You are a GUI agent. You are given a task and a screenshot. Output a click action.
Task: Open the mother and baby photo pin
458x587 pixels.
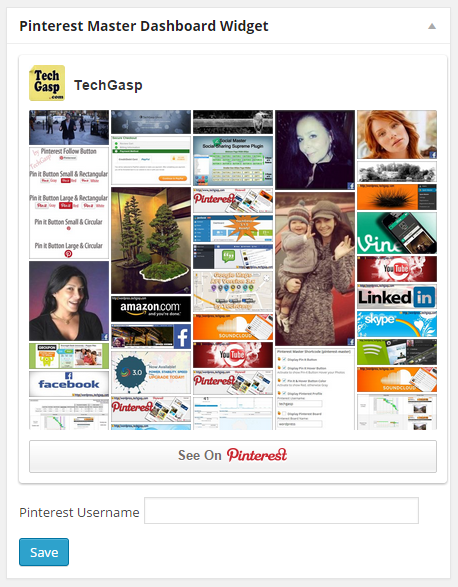[315, 269]
